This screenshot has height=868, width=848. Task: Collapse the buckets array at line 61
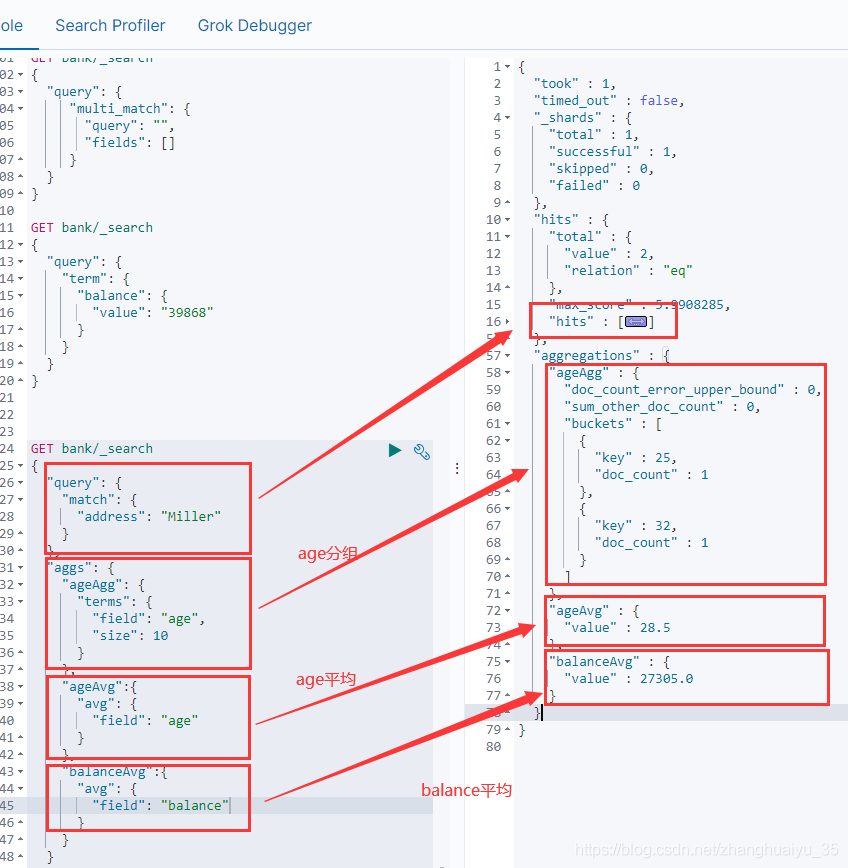tap(508, 423)
